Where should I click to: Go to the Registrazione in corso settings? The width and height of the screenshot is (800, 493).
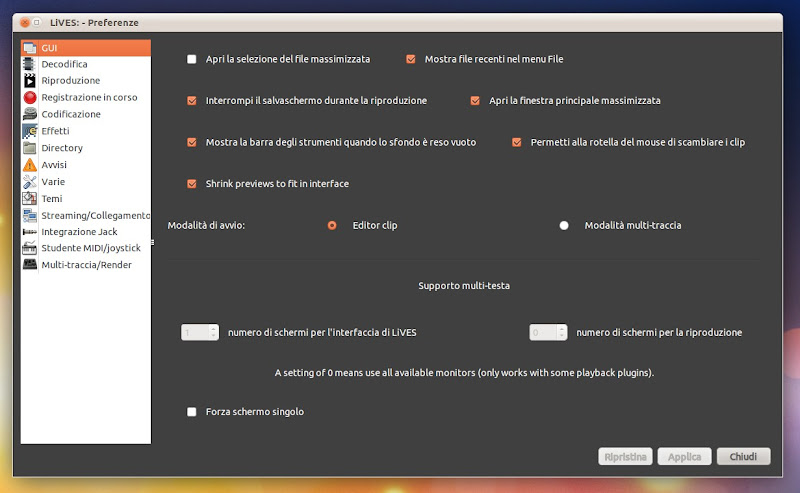tap(89, 97)
